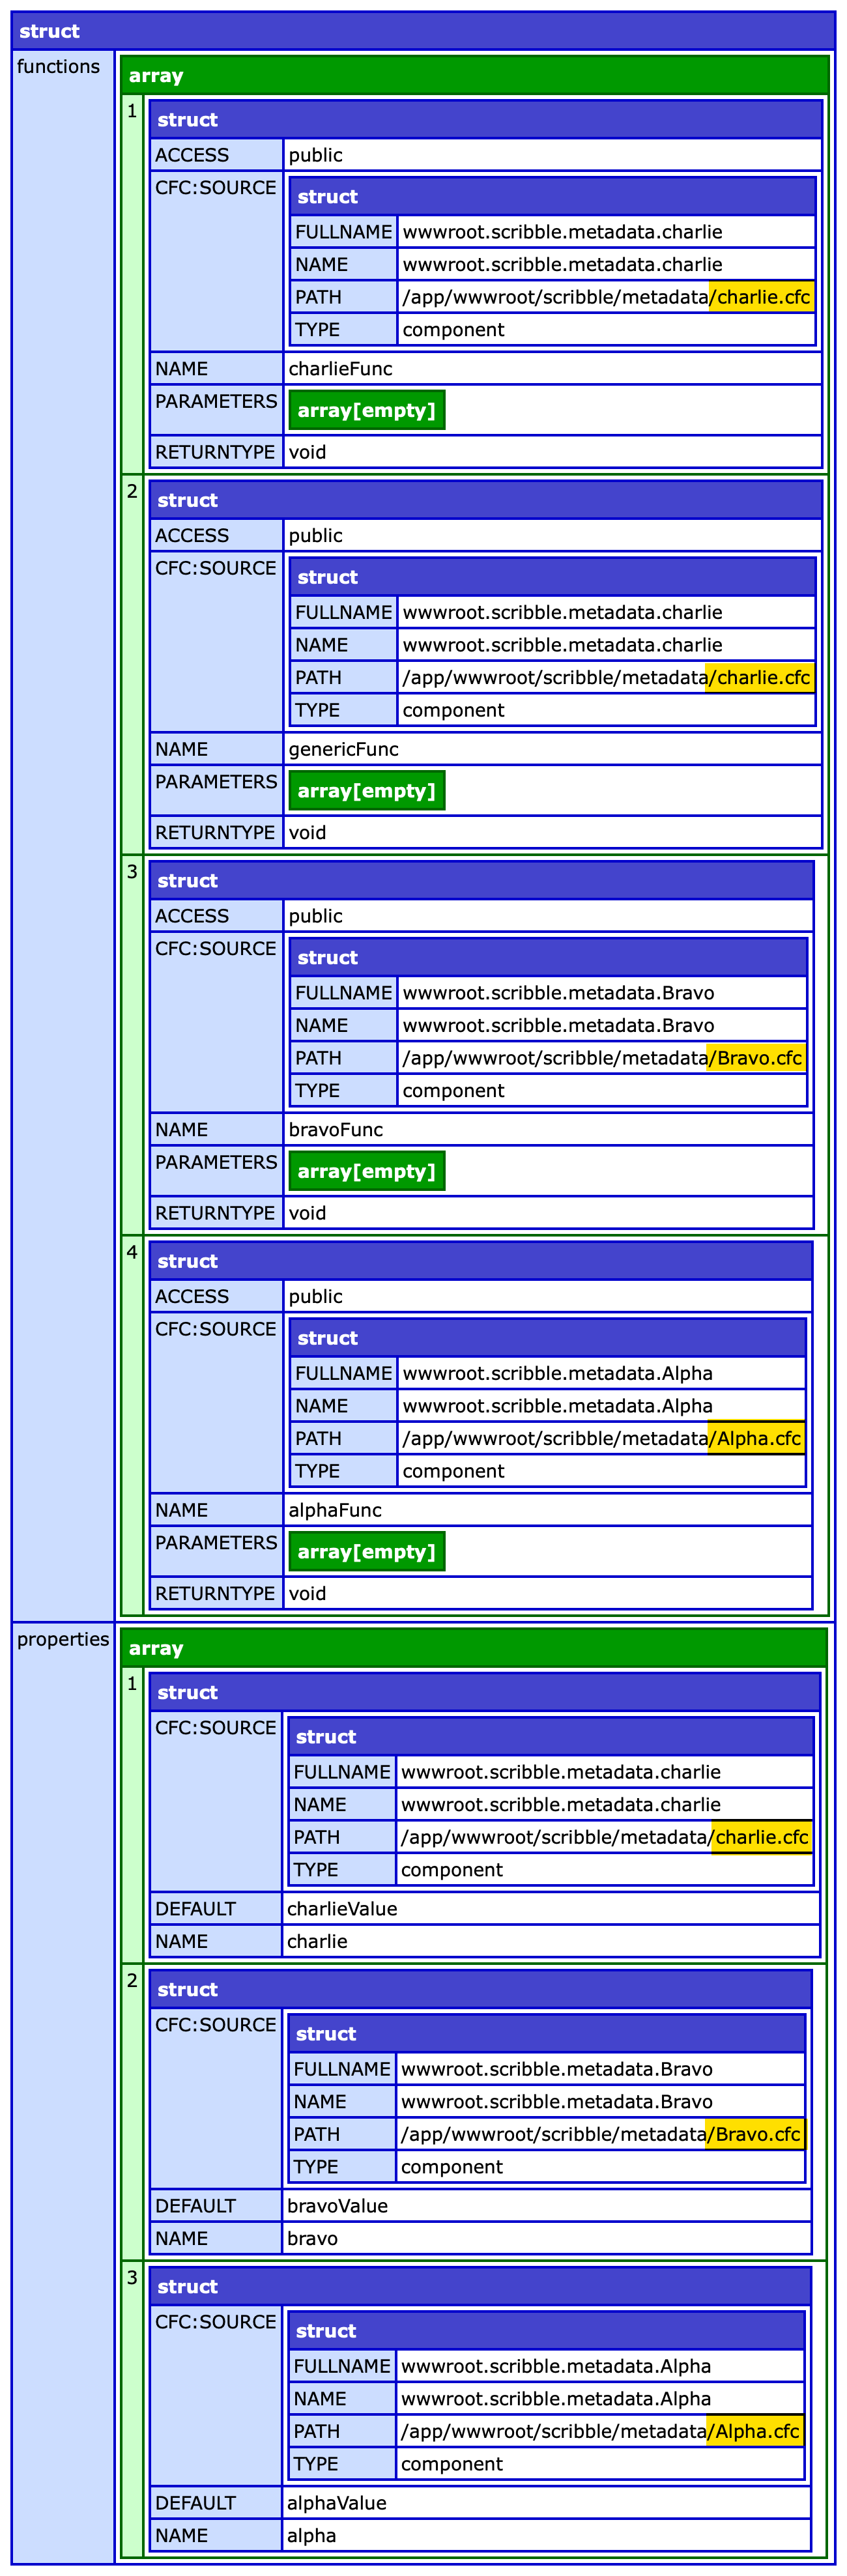Collapse inner source struct header above bravoValue
This screenshot has height=2576, width=847.
(x=546, y=2033)
